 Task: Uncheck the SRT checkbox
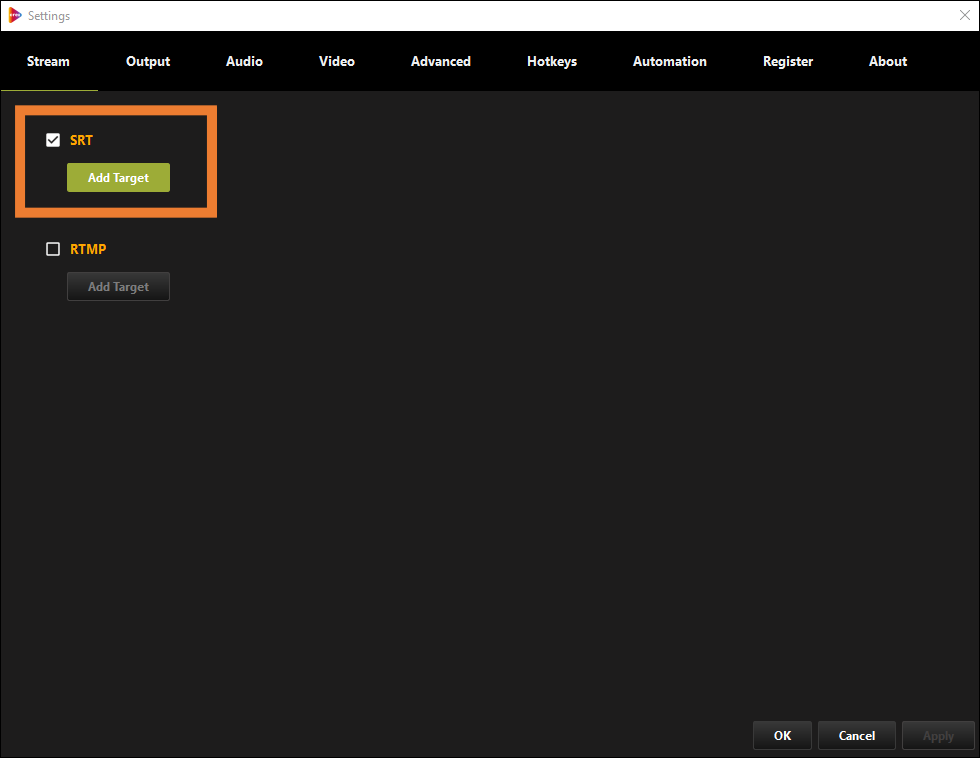click(53, 140)
